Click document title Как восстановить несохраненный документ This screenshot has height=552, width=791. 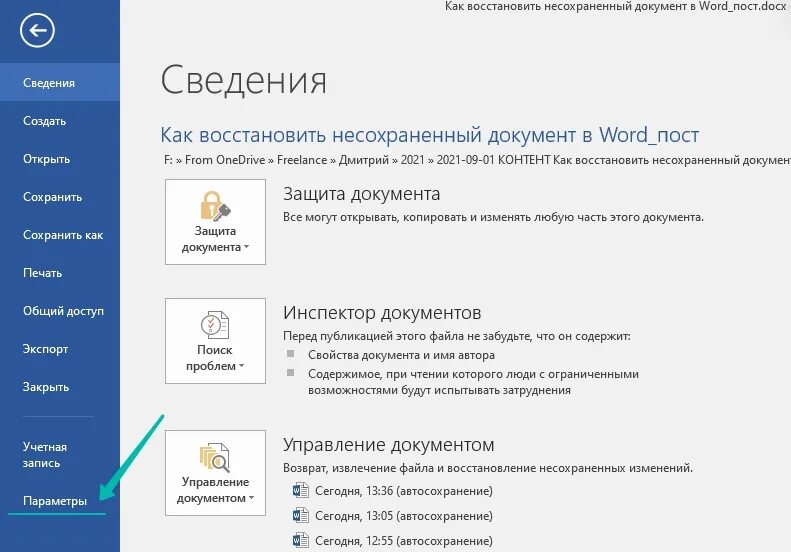(430, 135)
